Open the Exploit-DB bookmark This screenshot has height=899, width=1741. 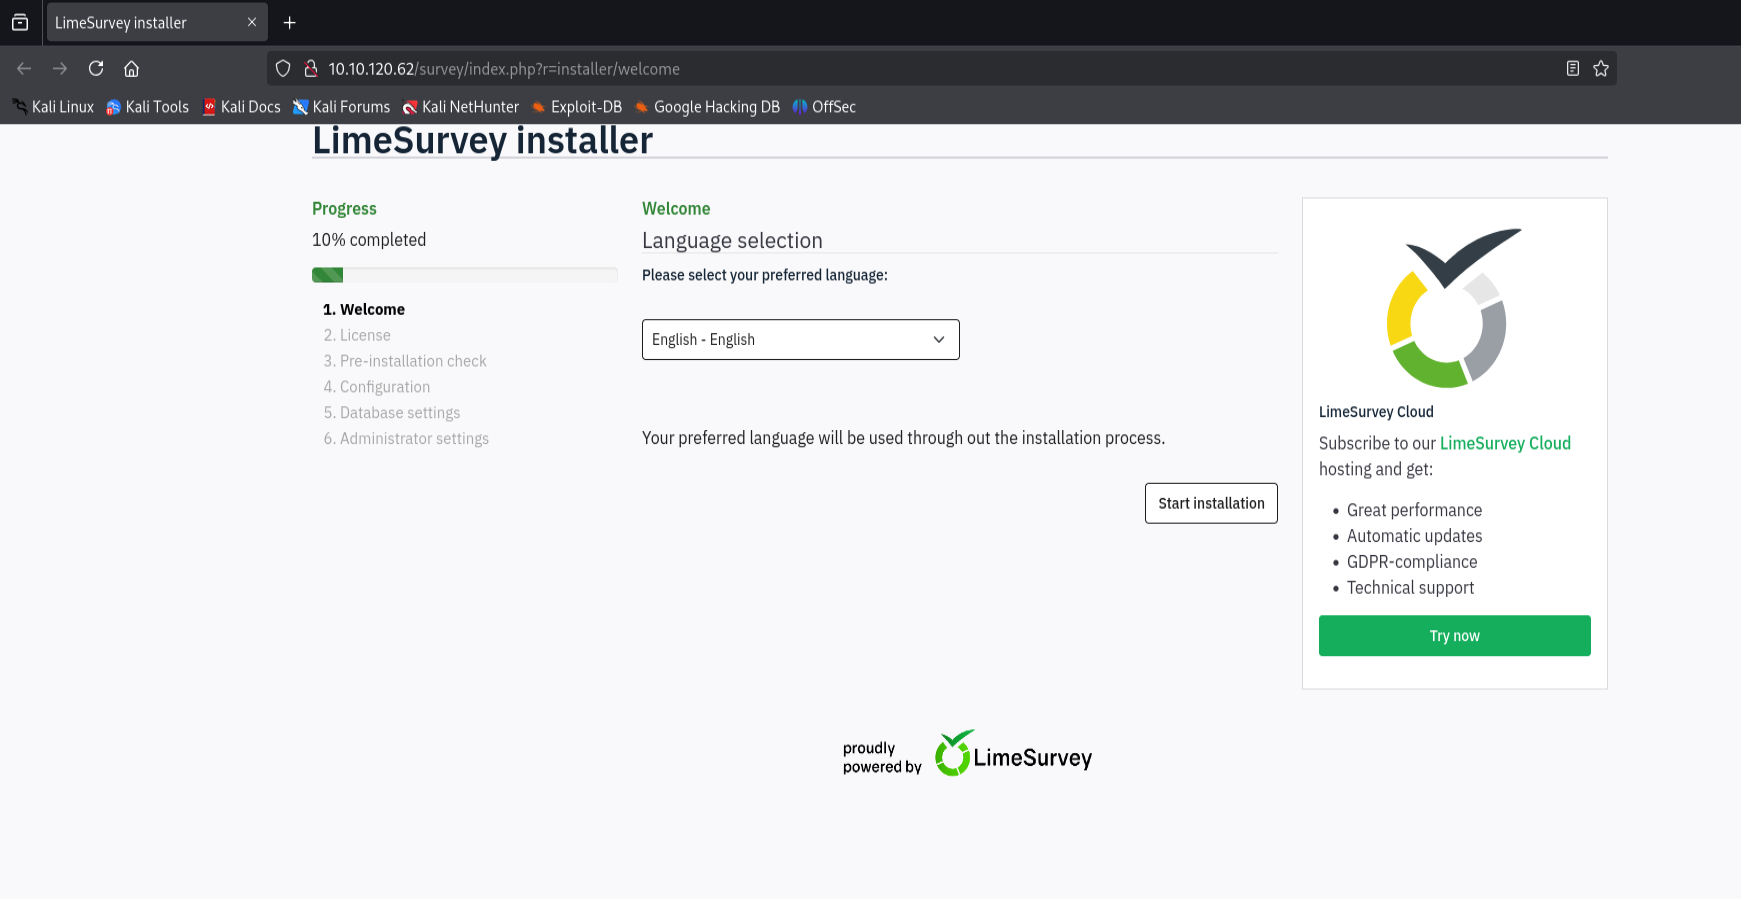point(577,107)
